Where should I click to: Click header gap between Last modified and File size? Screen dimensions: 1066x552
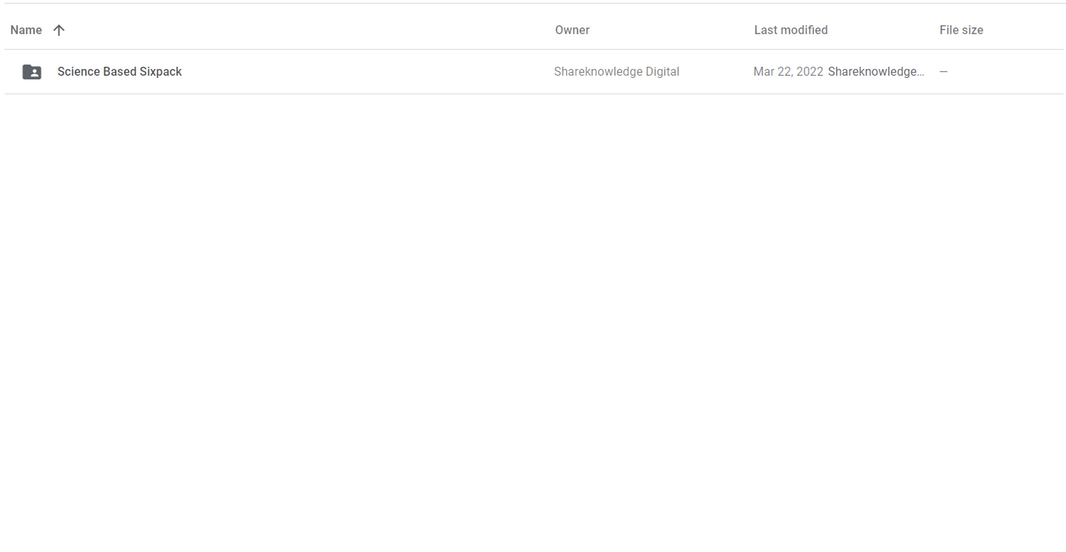tap(883, 30)
